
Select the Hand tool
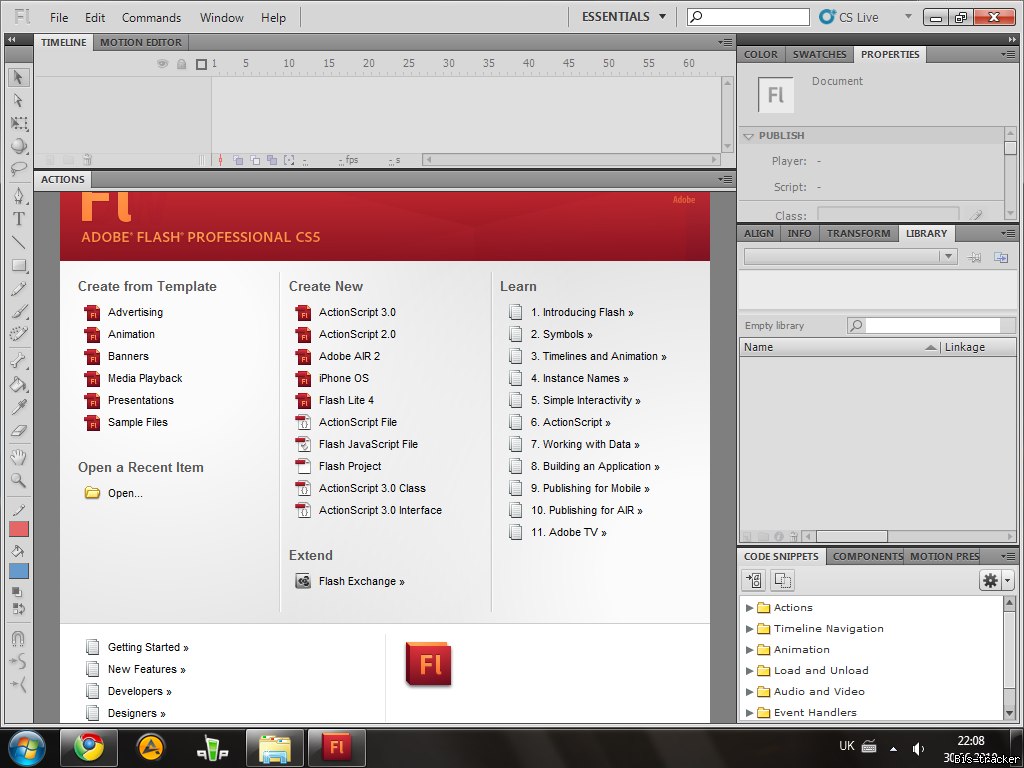[18, 456]
